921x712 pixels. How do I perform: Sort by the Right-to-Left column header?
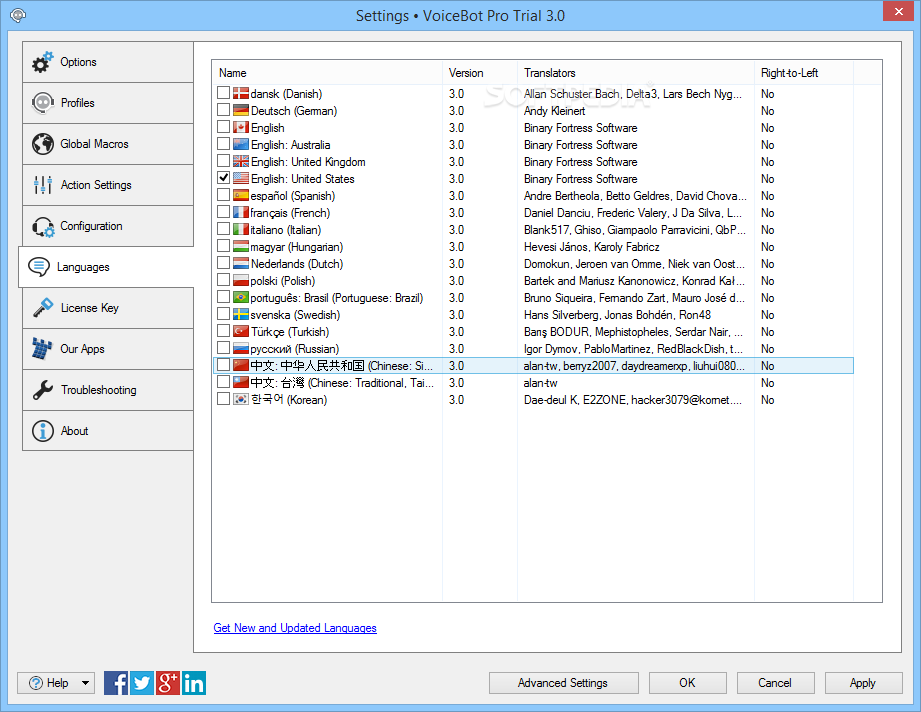804,73
